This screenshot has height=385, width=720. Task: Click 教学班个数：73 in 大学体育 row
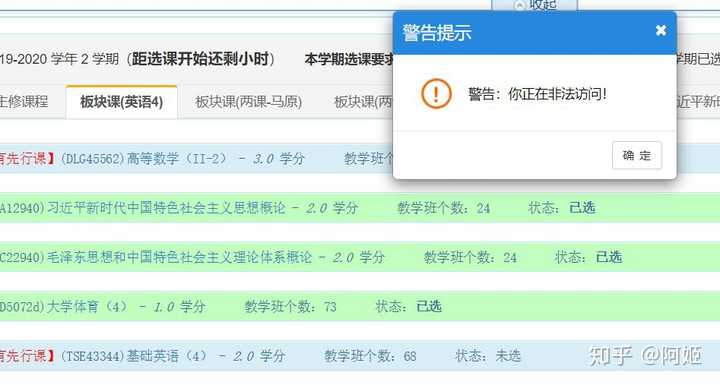point(291,306)
